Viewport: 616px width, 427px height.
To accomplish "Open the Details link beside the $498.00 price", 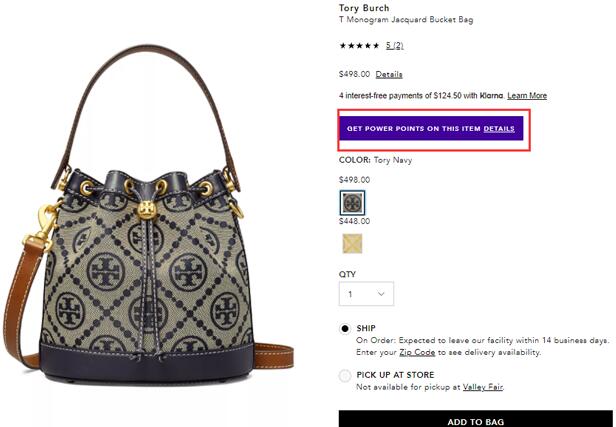I will [389, 74].
